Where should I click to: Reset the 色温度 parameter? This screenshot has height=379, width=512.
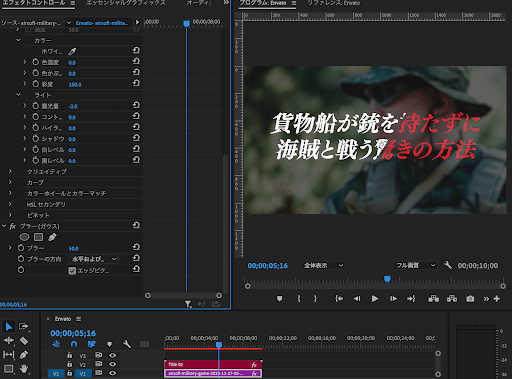[x=136, y=61]
